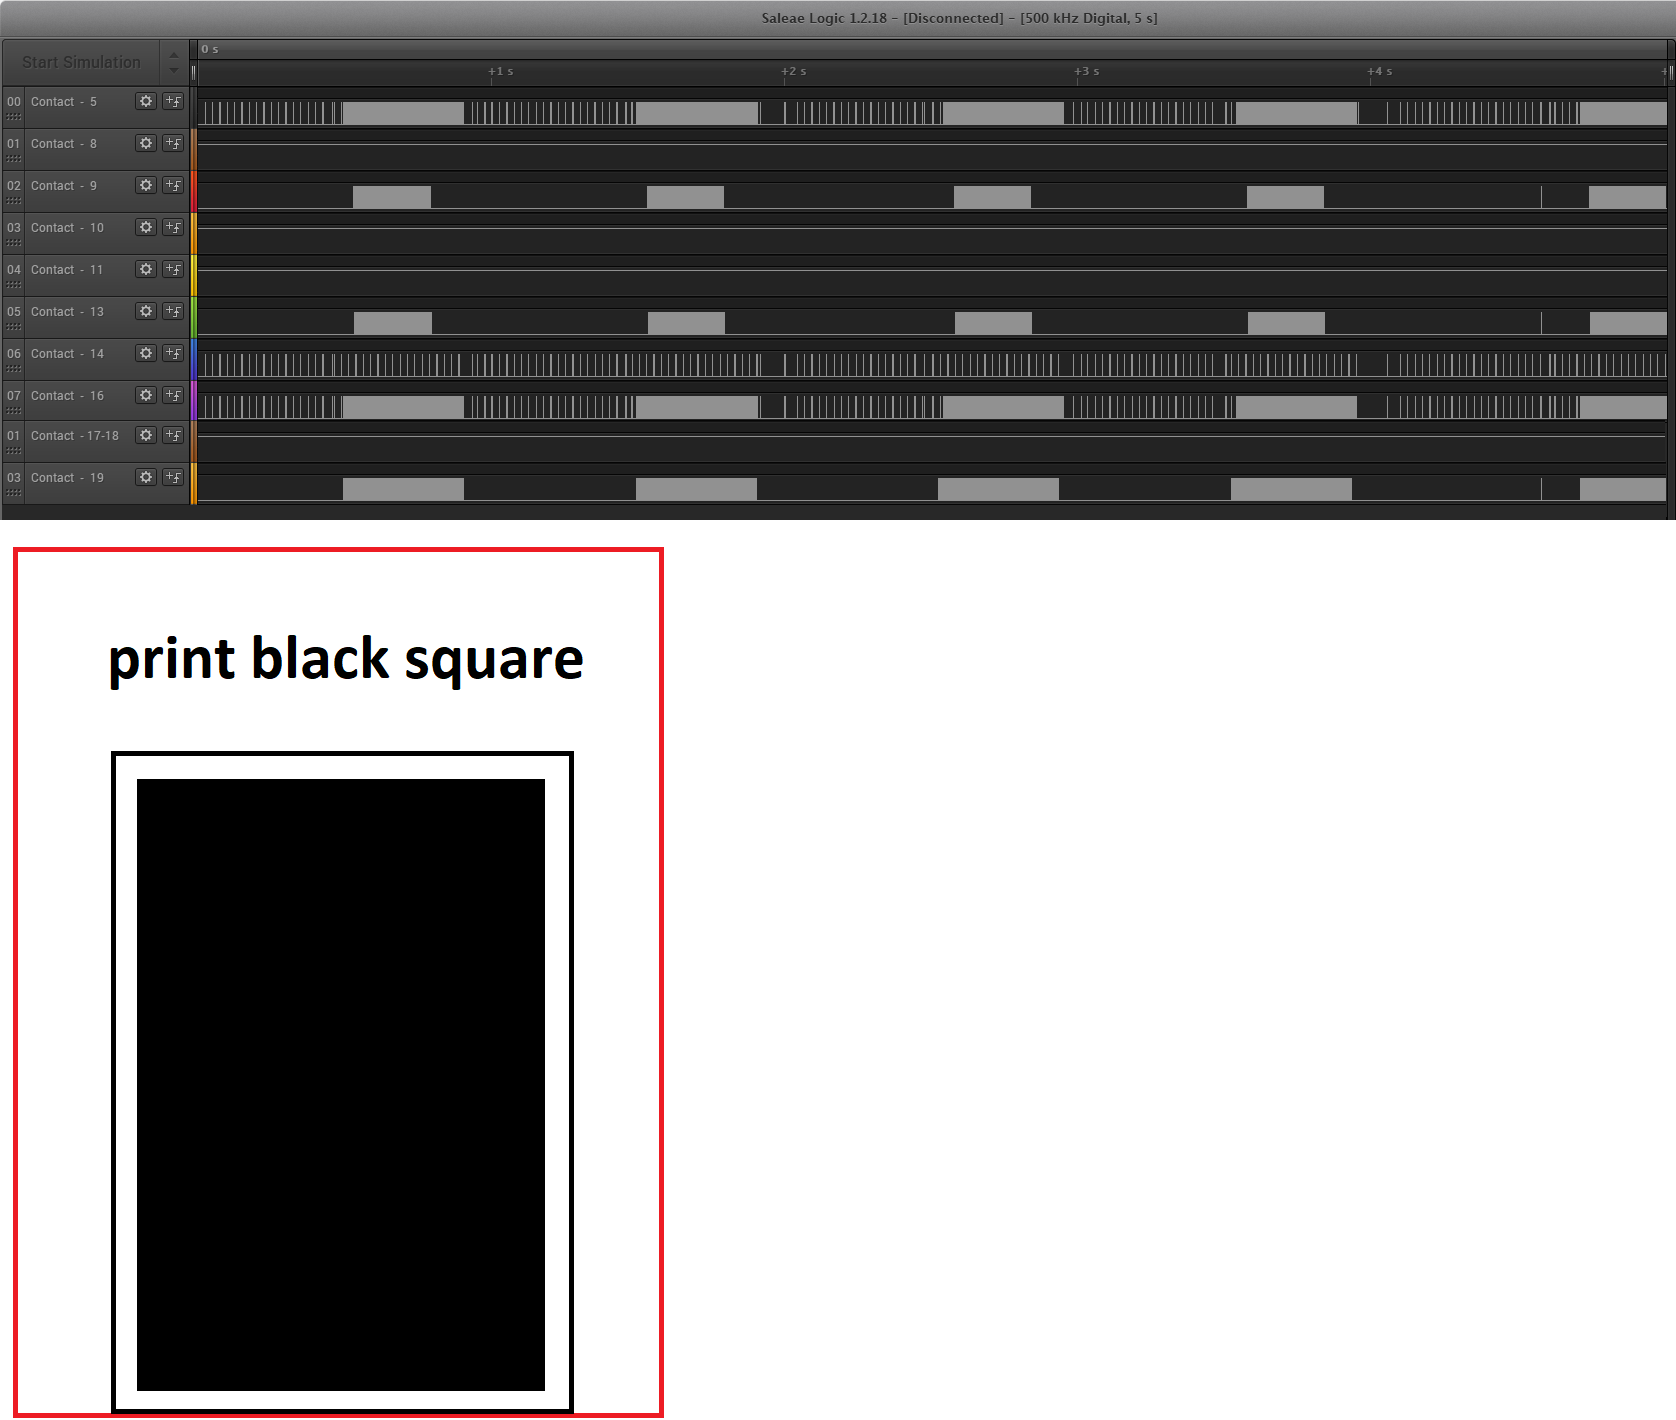
Task: Select the Contact - 9 channel label
Action: pos(64,186)
